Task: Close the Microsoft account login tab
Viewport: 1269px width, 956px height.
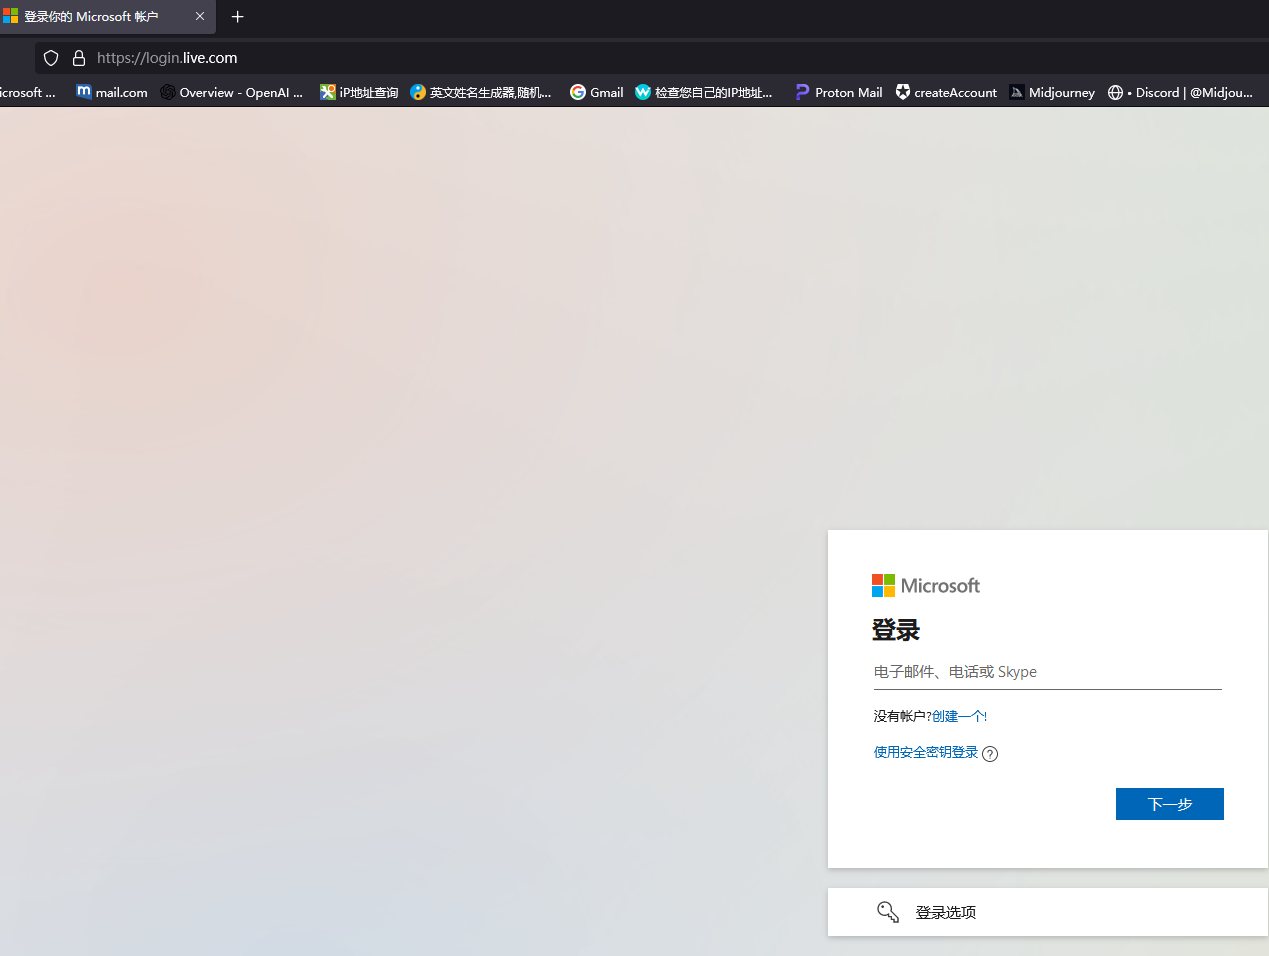Action: 200,17
